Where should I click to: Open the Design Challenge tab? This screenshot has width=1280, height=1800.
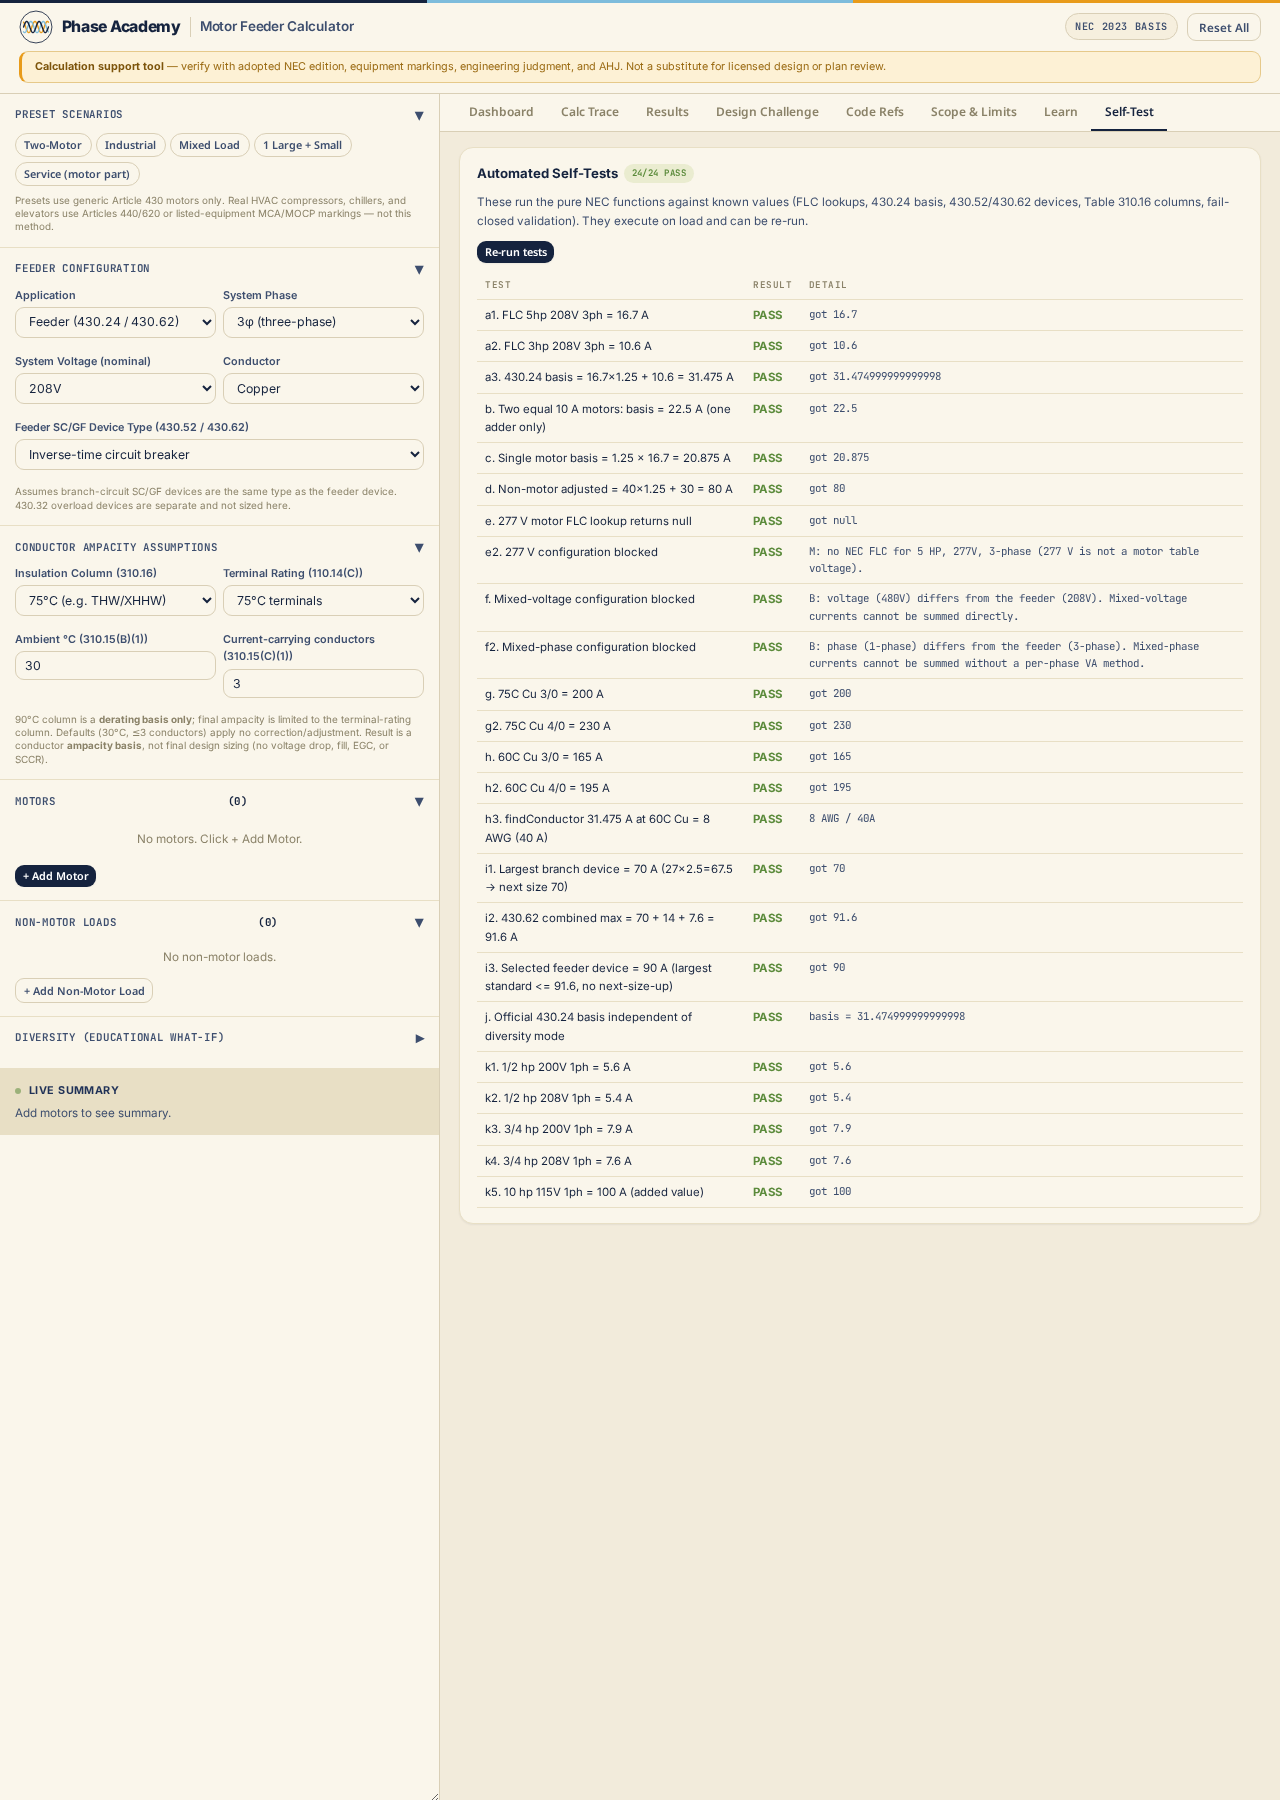tap(767, 112)
